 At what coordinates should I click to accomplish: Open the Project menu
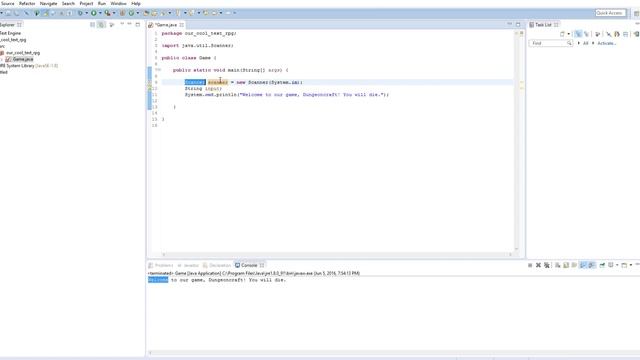pos(86,3)
